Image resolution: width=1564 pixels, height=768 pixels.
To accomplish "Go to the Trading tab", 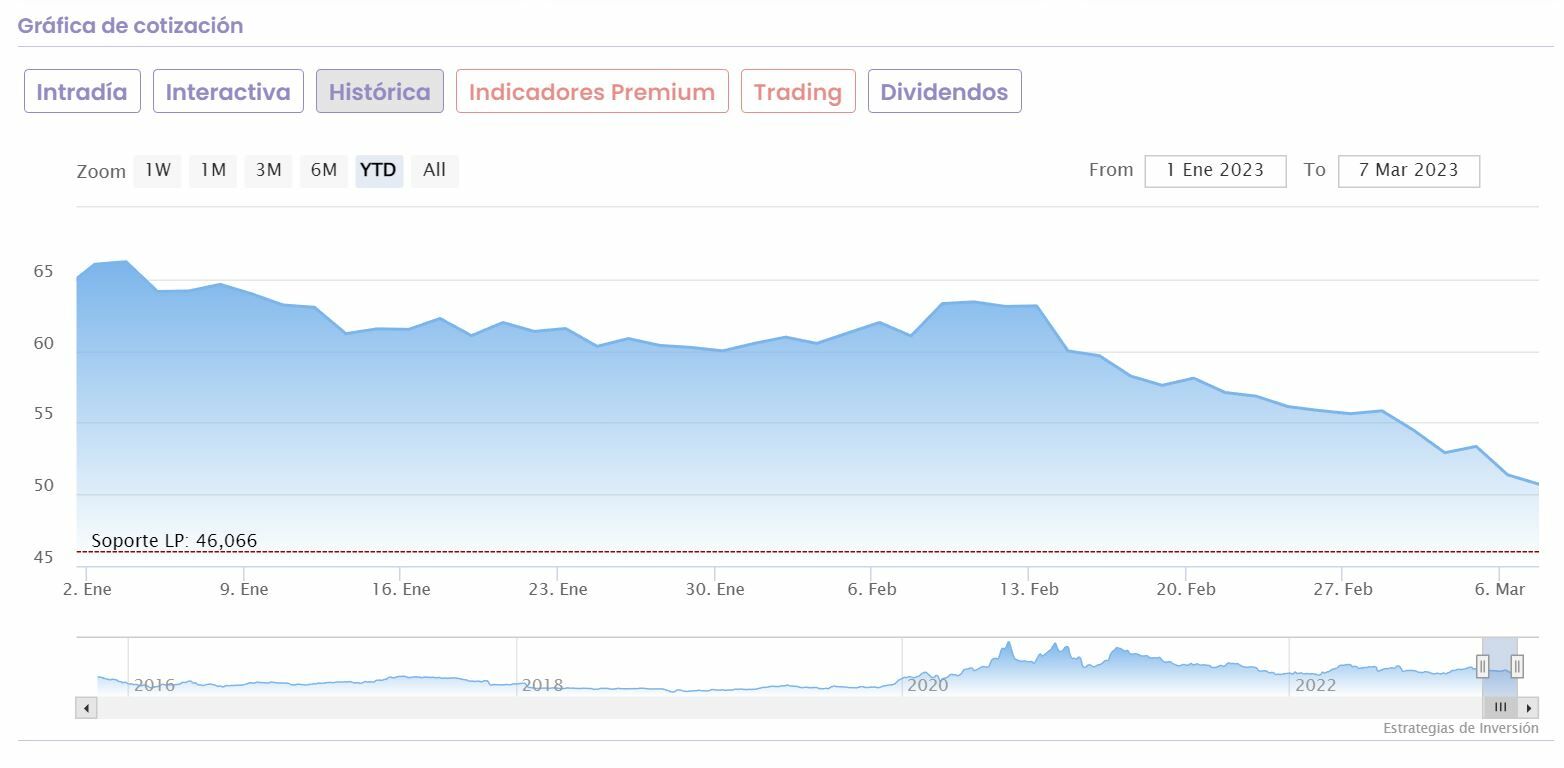I will click(798, 92).
